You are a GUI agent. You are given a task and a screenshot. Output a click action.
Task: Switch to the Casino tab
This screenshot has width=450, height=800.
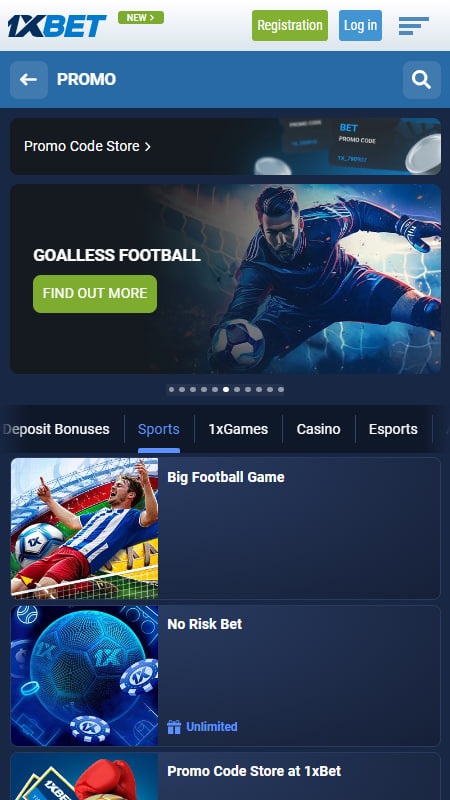318,429
